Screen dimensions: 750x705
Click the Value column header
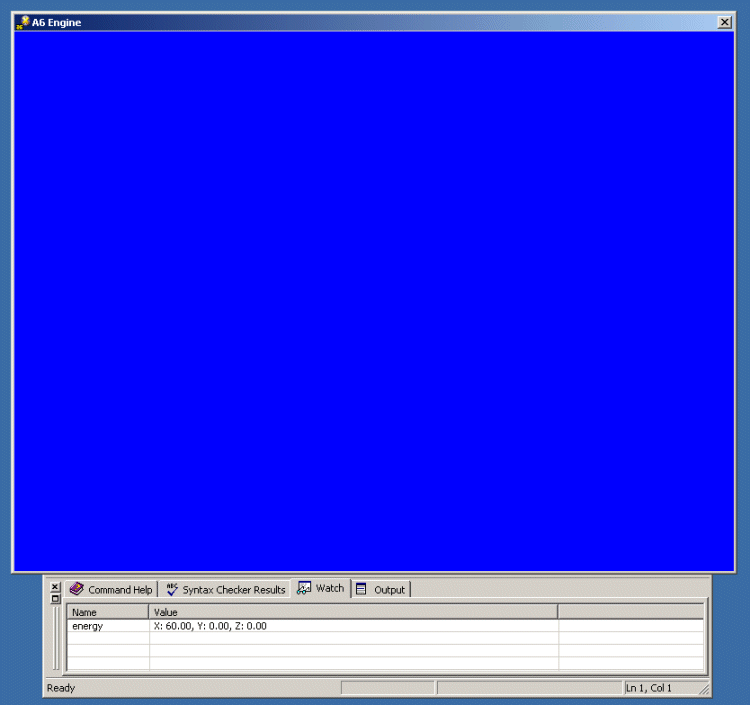pyautogui.click(x=352, y=611)
